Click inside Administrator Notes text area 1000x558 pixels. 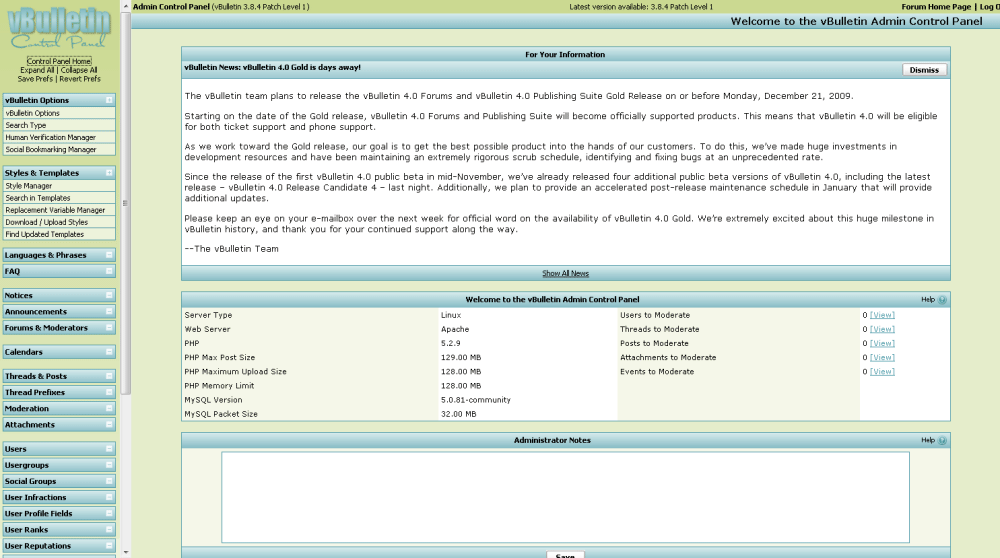565,498
